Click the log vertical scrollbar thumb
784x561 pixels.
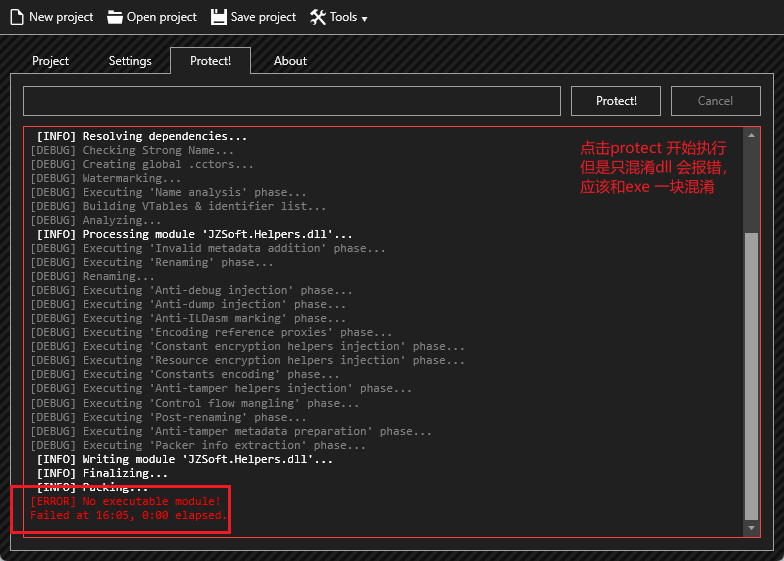[752, 376]
